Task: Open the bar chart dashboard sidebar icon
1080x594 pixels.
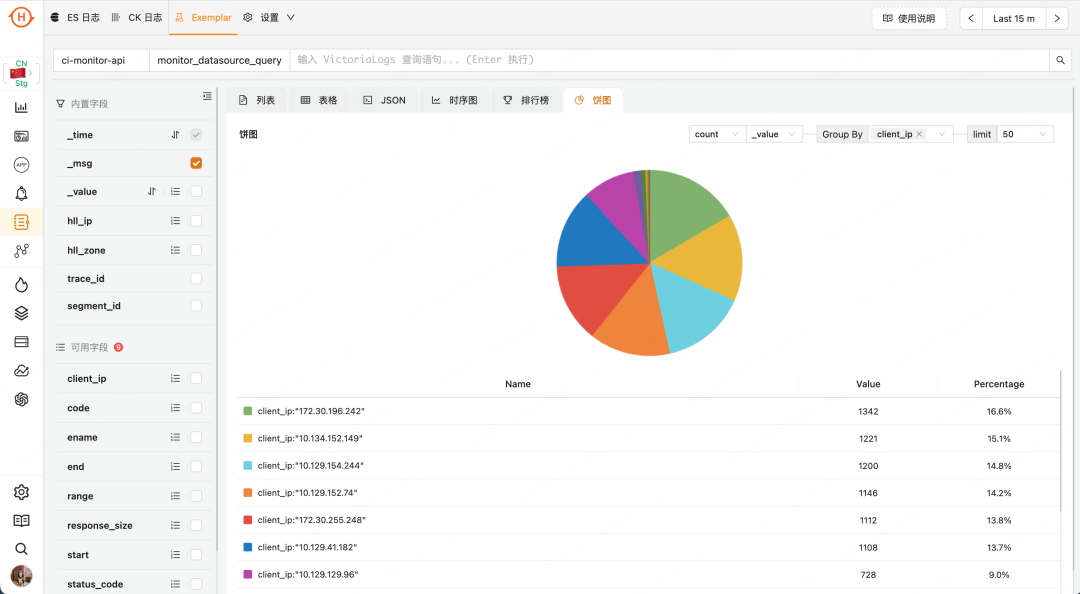Action: pos(21,107)
